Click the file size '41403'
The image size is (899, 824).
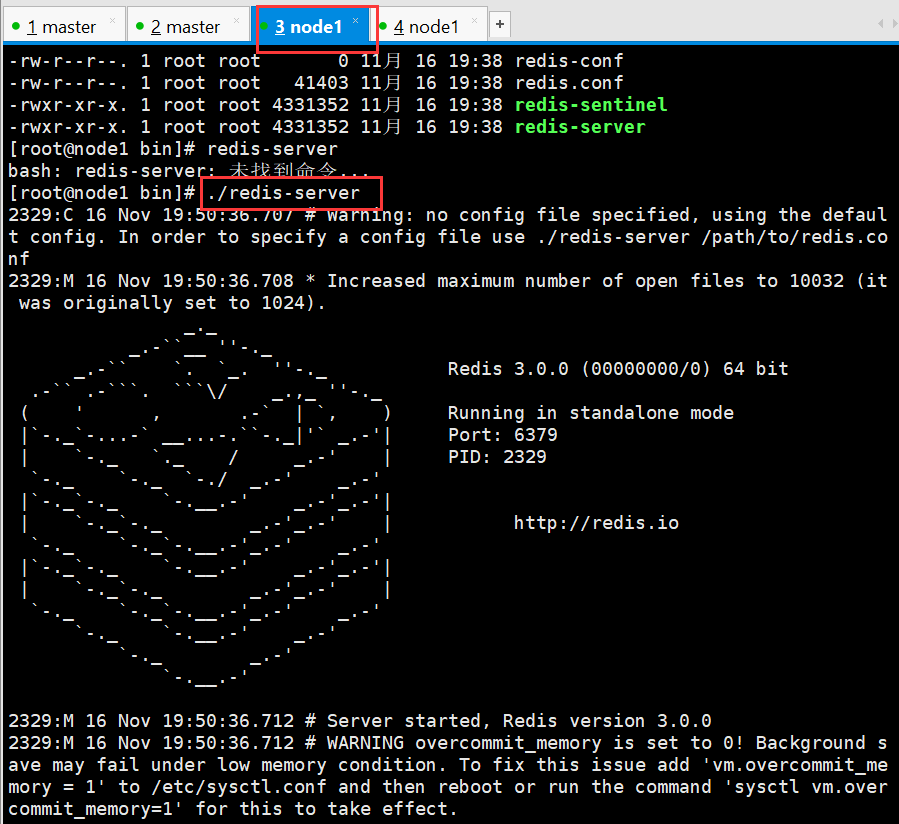321,83
